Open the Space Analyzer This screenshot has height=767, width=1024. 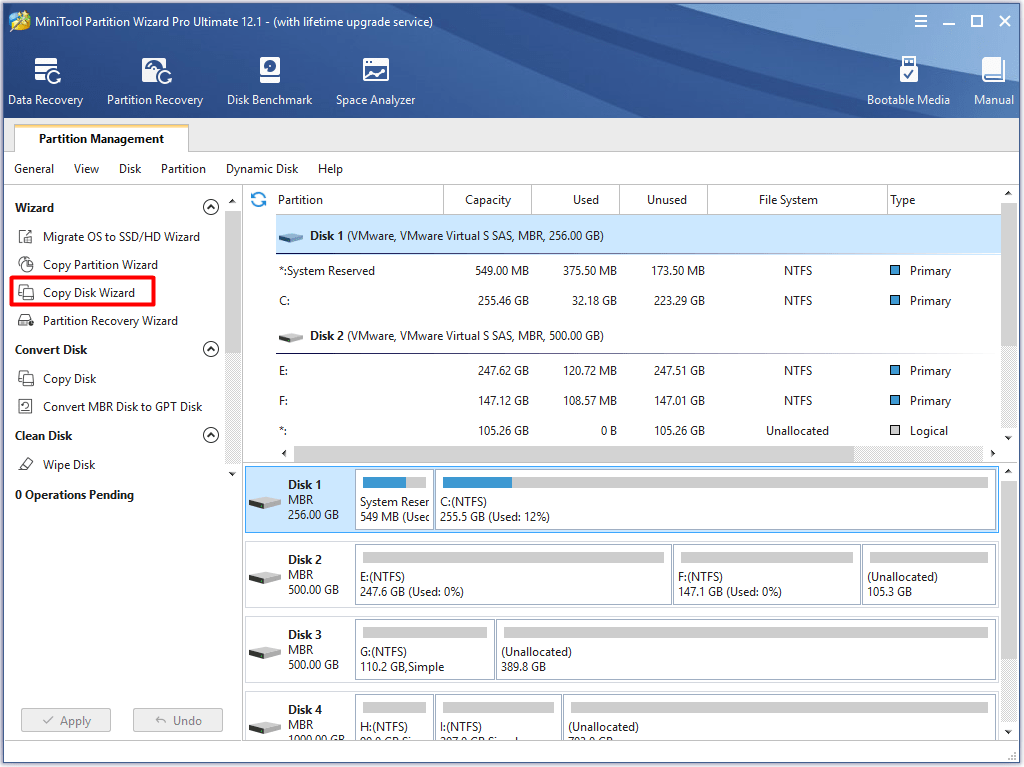375,80
